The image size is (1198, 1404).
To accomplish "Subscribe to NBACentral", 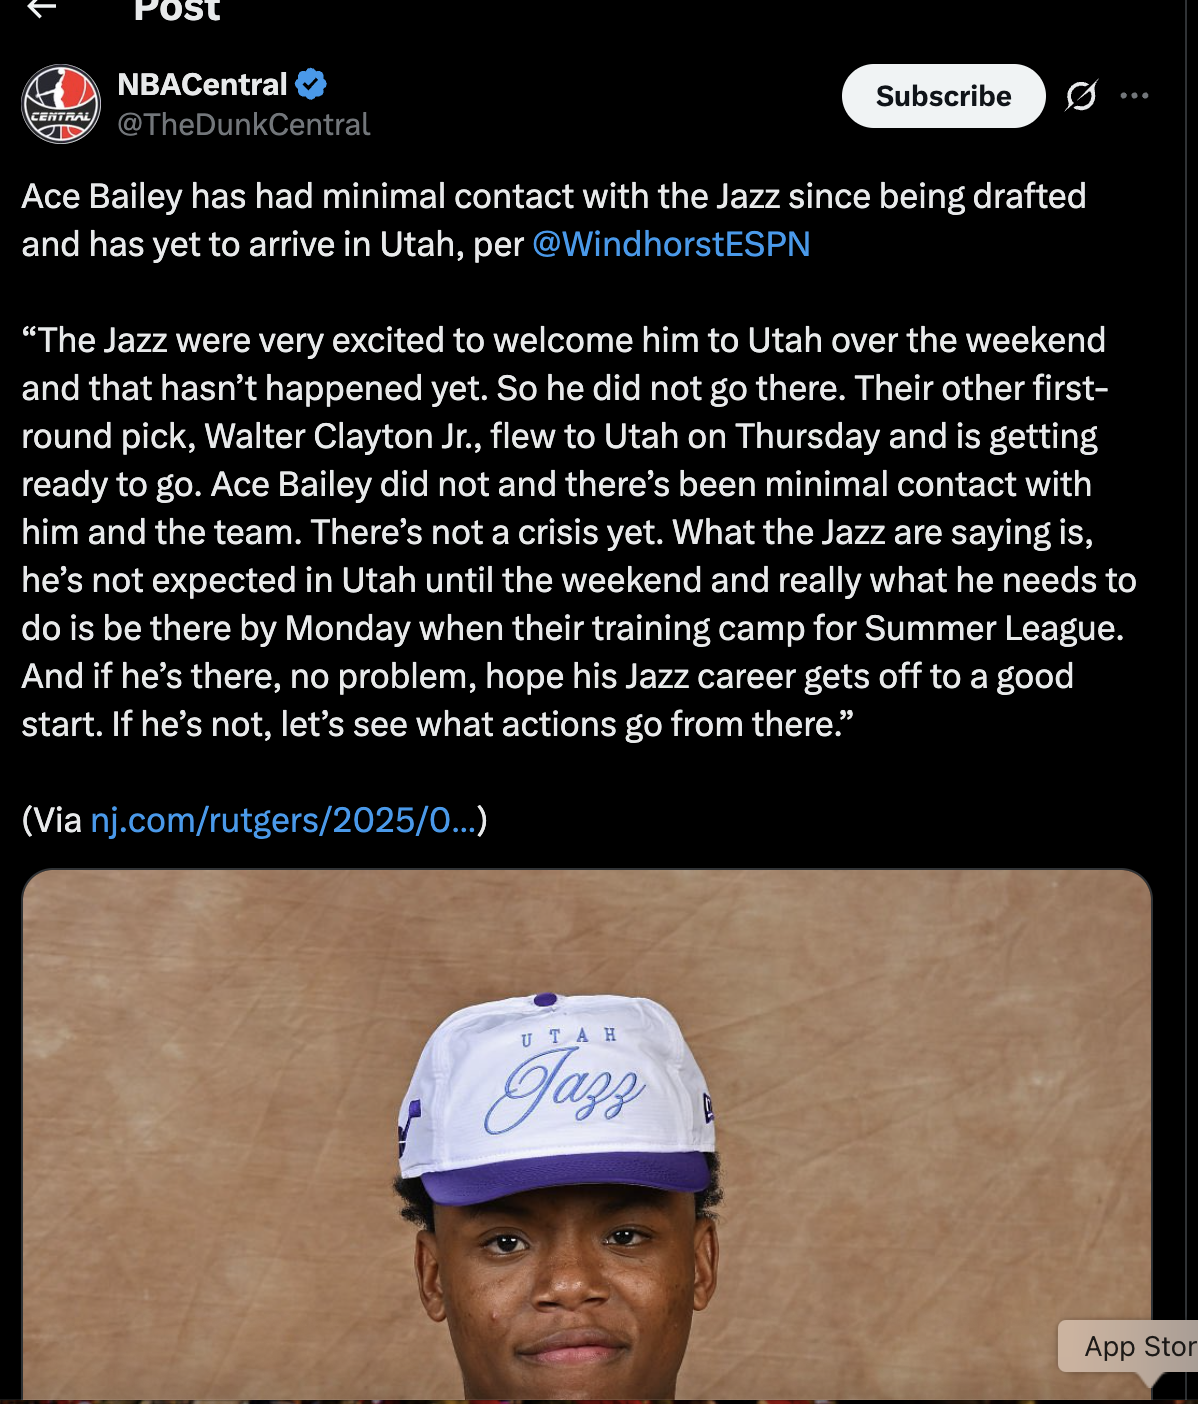I will click(943, 96).
